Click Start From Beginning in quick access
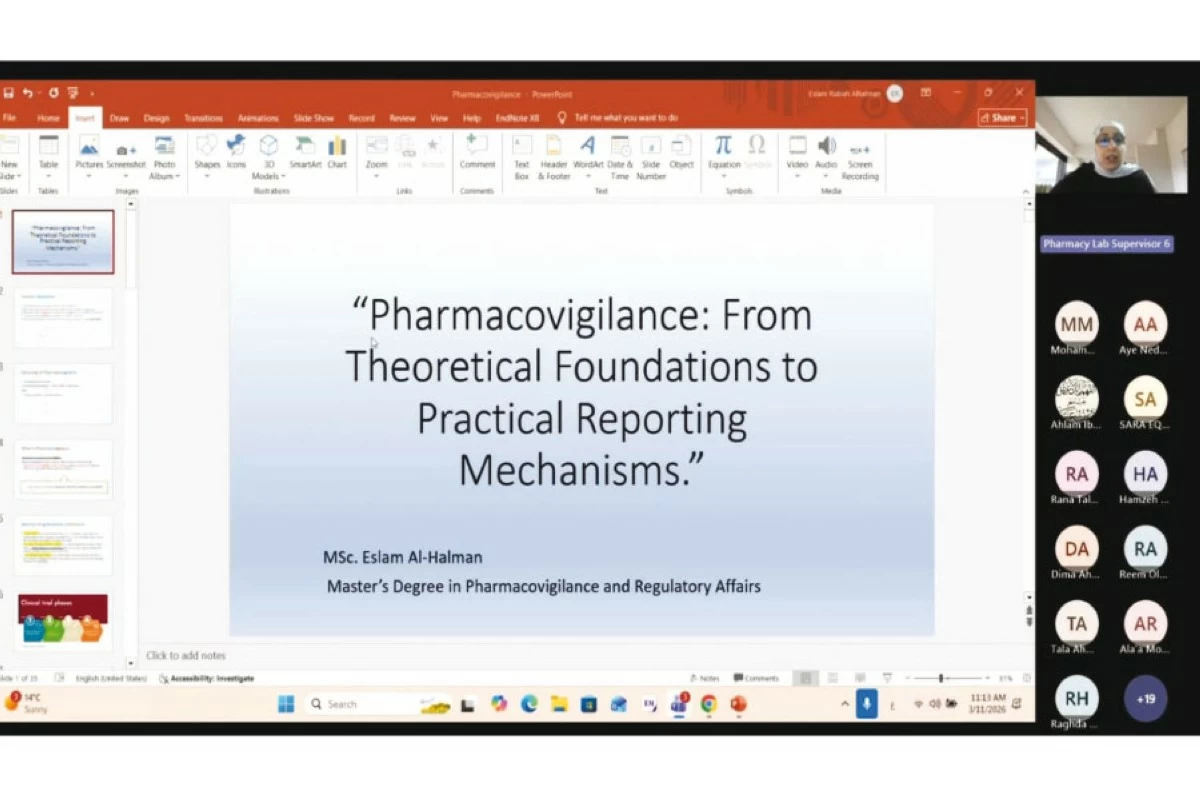The width and height of the screenshot is (1200, 800). coord(73,93)
